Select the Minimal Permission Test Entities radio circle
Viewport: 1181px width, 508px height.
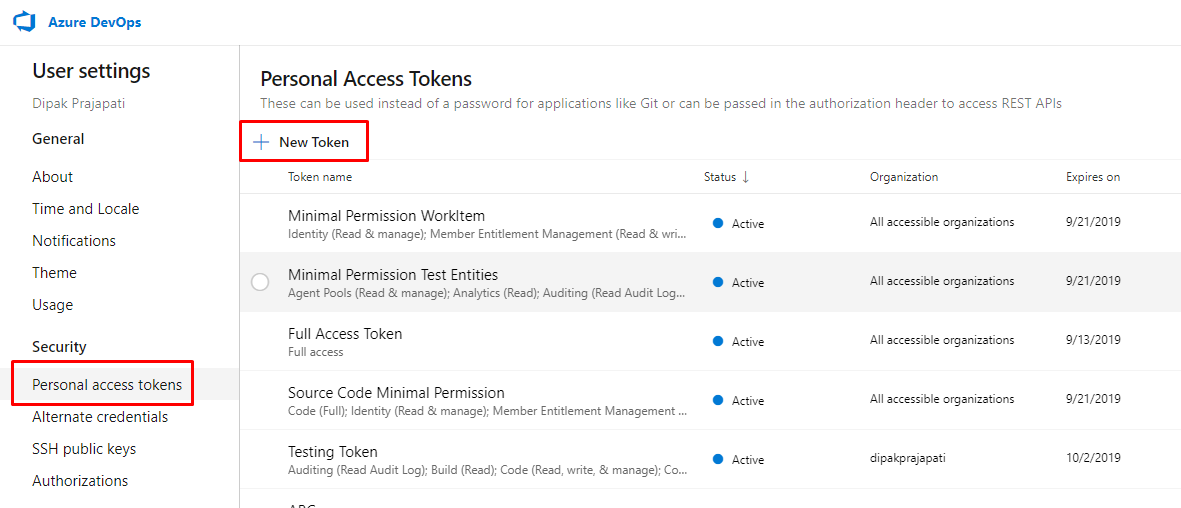point(260,282)
